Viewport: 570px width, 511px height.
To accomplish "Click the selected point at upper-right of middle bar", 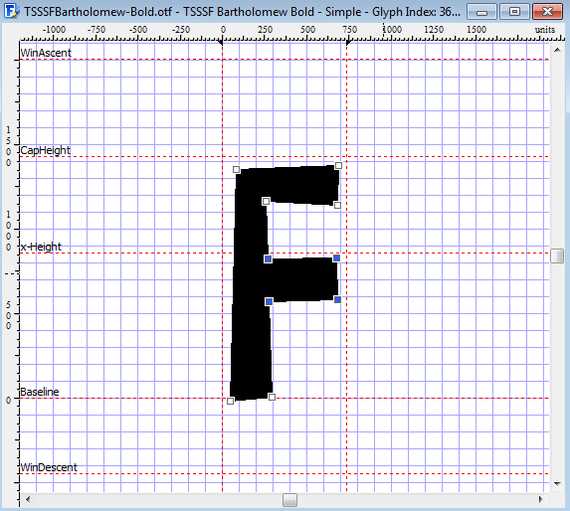I will [337, 258].
